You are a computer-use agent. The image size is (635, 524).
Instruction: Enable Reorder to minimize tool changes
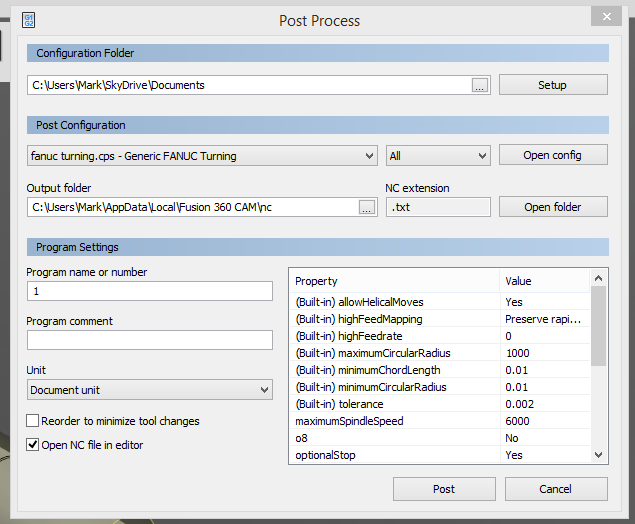tap(33, 421)
